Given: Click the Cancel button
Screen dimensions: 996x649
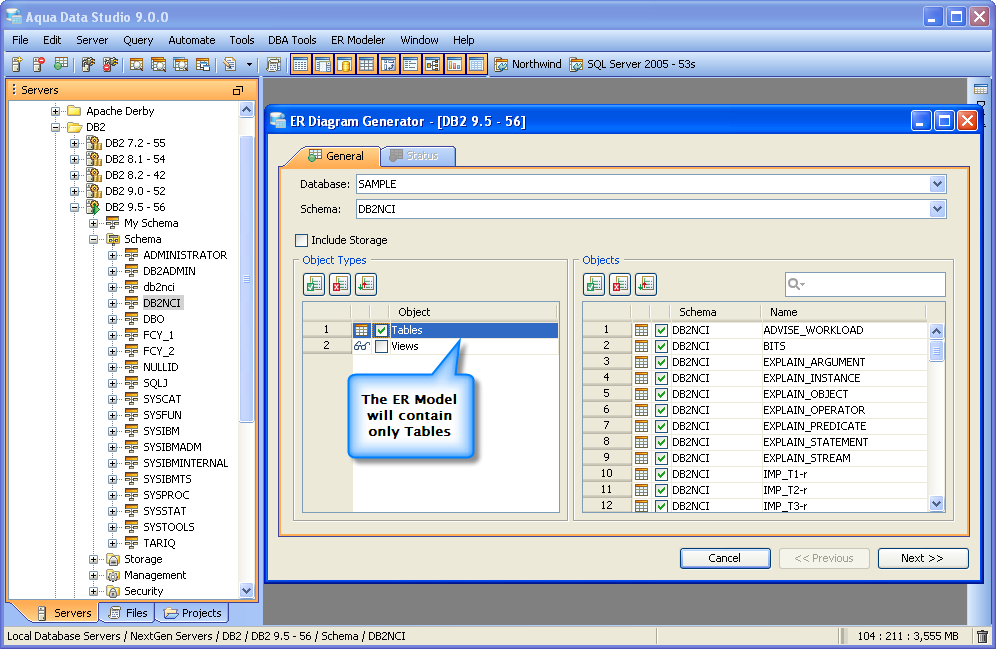Looking at the screenshot, I should (x=725, y=558).
